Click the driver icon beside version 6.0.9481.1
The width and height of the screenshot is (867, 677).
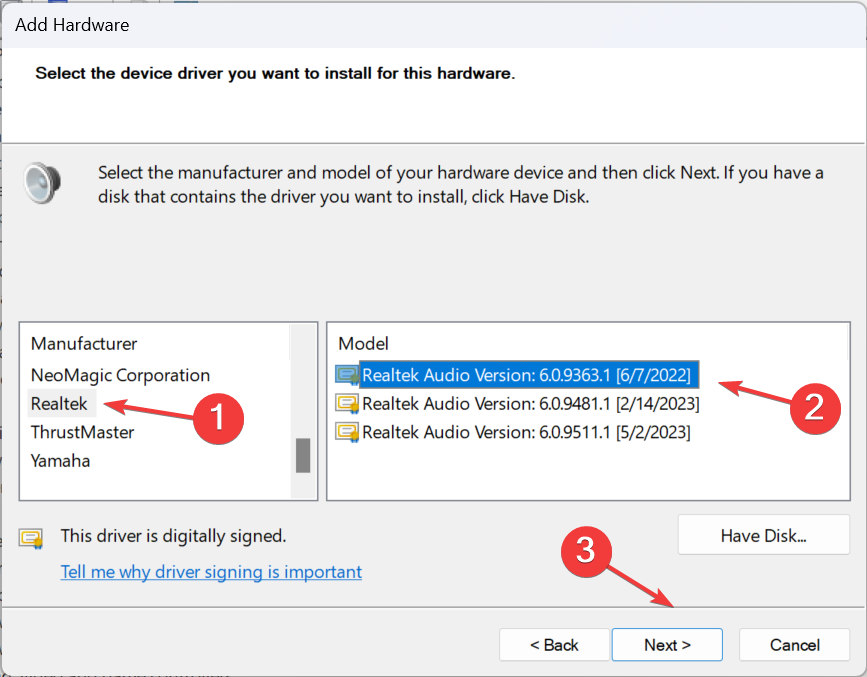(x=347, y=404)
